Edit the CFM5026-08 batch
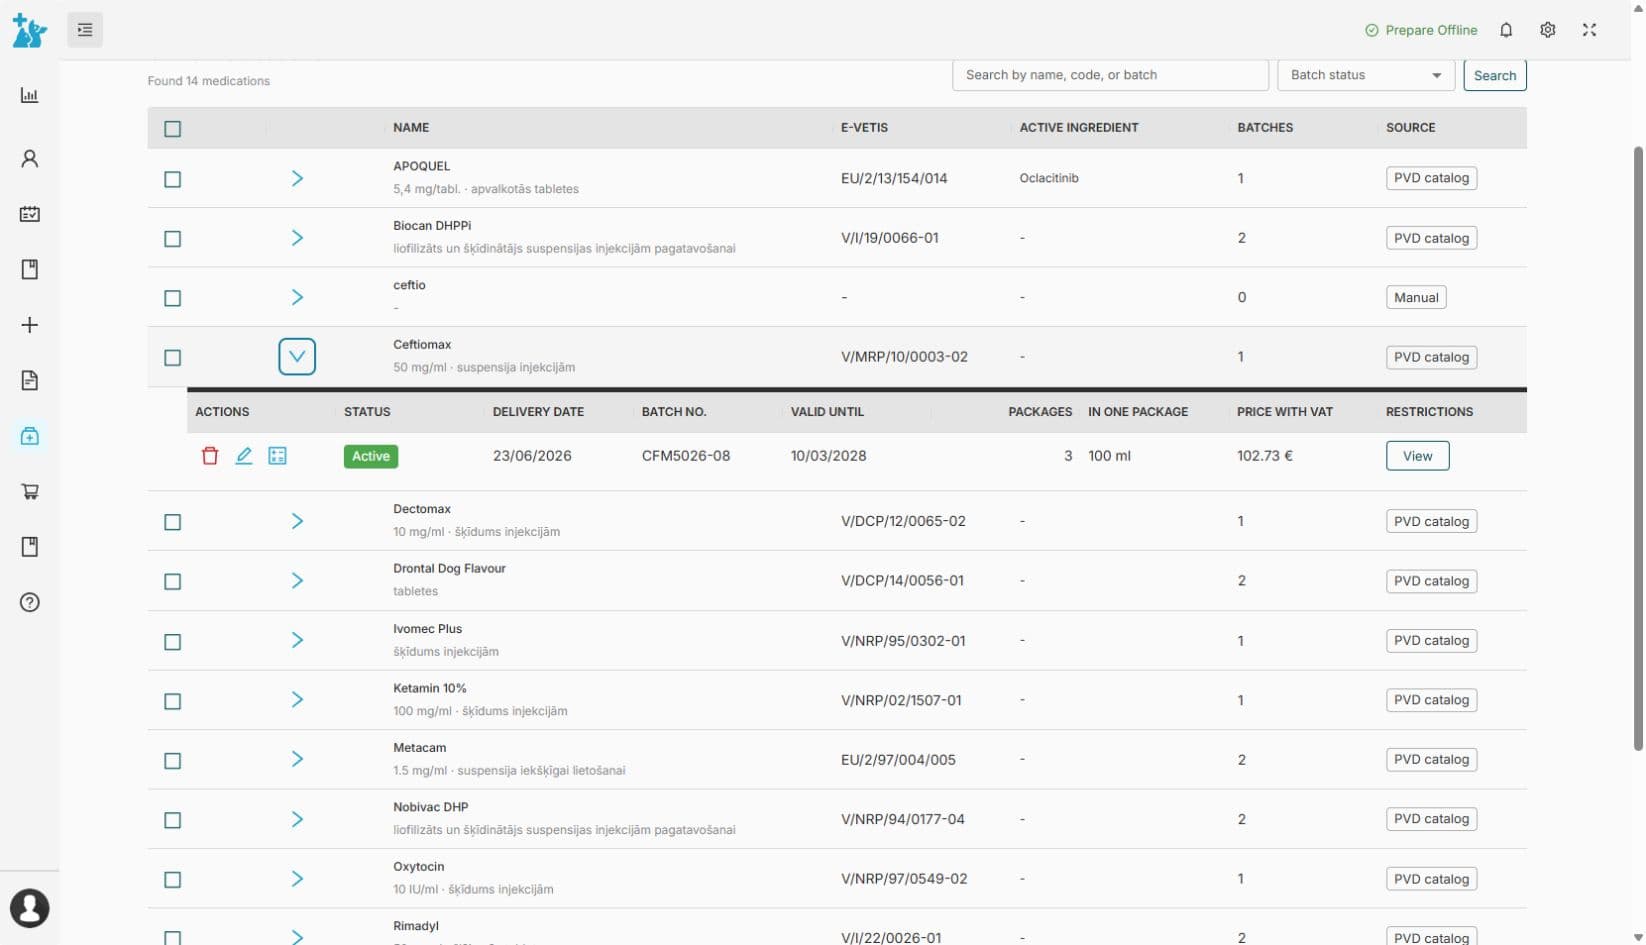Image resolution: width=1646 pixels, height=945 pixels. click(x=244, y=456)
